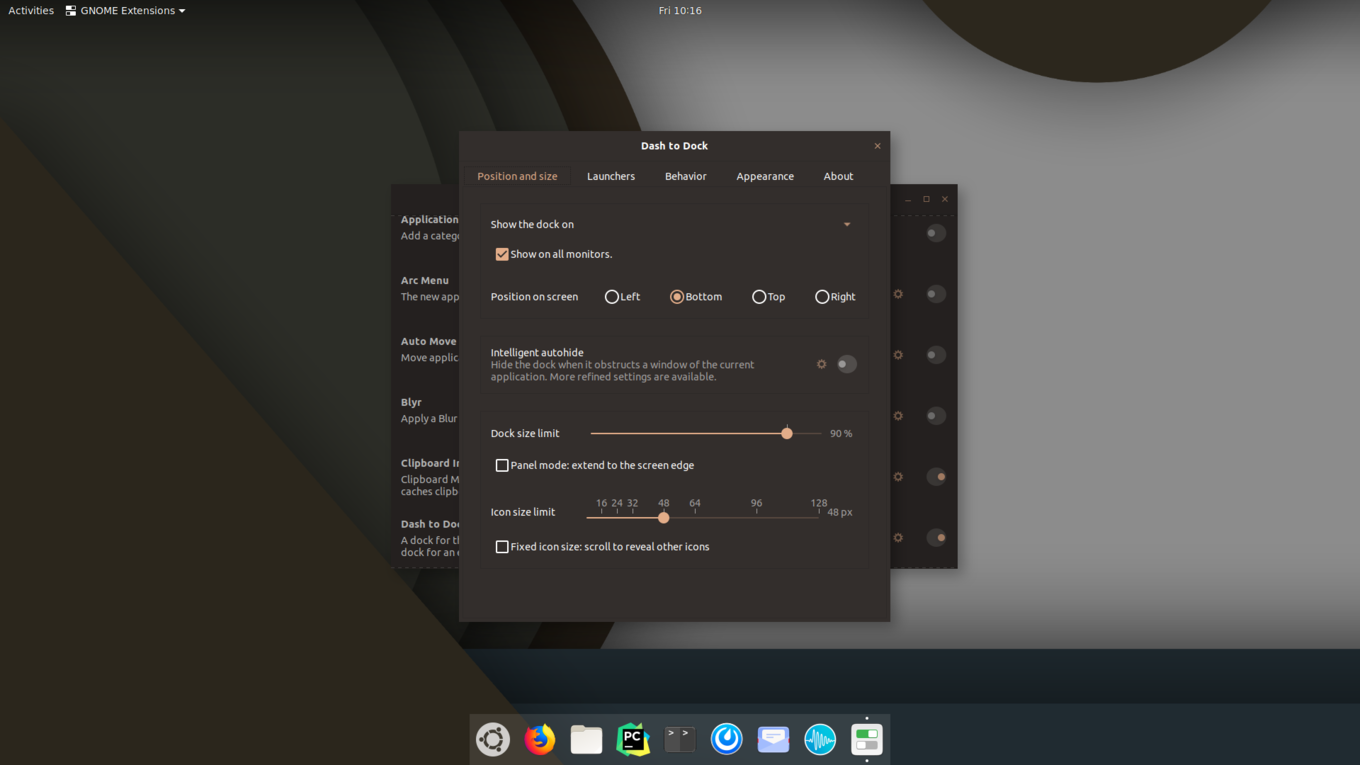Screen dimensions: 1360x765
Task: Open Blyr settings gear in Extensions window
Action: pos(898,416)
